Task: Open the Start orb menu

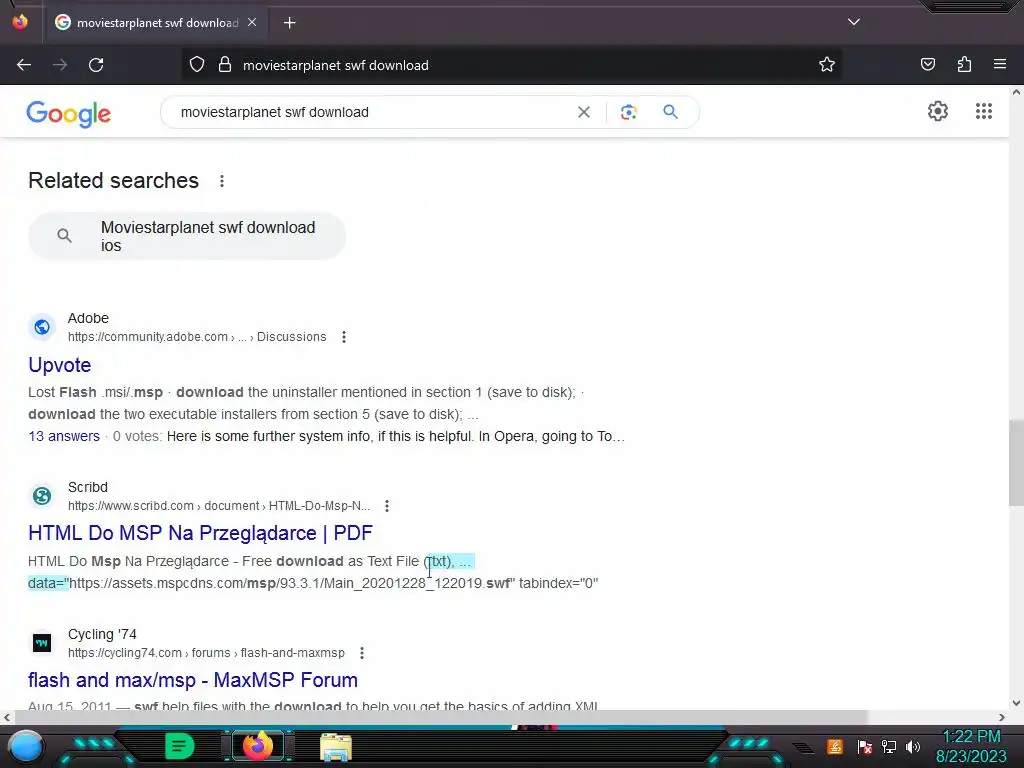Action: [x=26, y=746]
